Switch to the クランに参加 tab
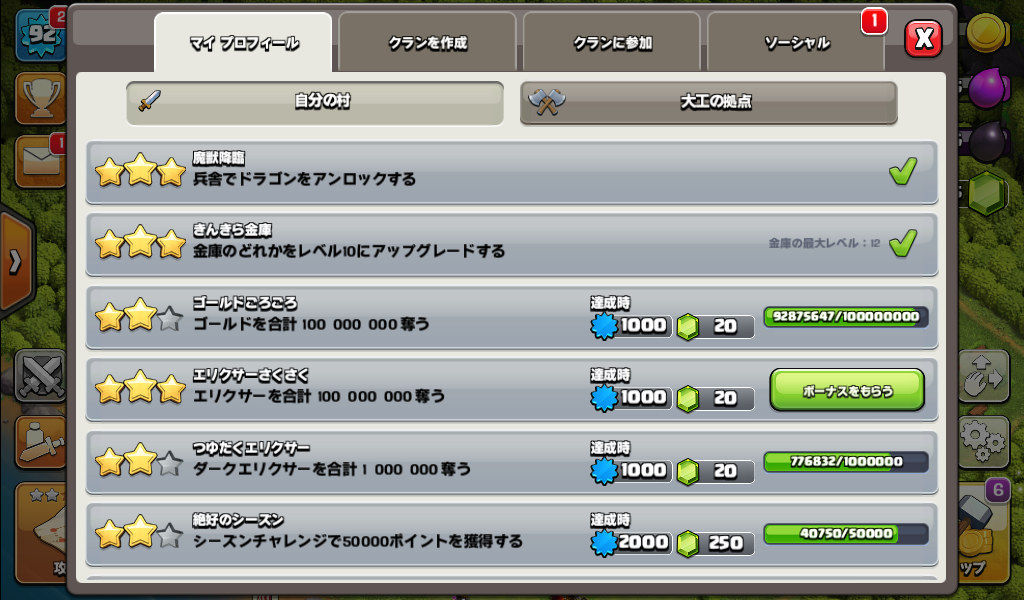1024x600 pixels. [612, 42]
